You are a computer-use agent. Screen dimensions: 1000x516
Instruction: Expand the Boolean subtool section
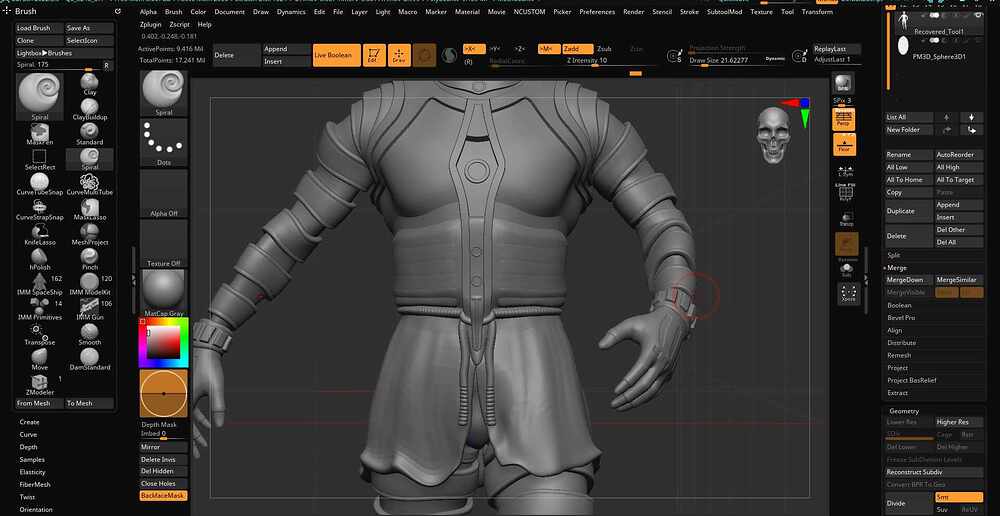[899, 305]
